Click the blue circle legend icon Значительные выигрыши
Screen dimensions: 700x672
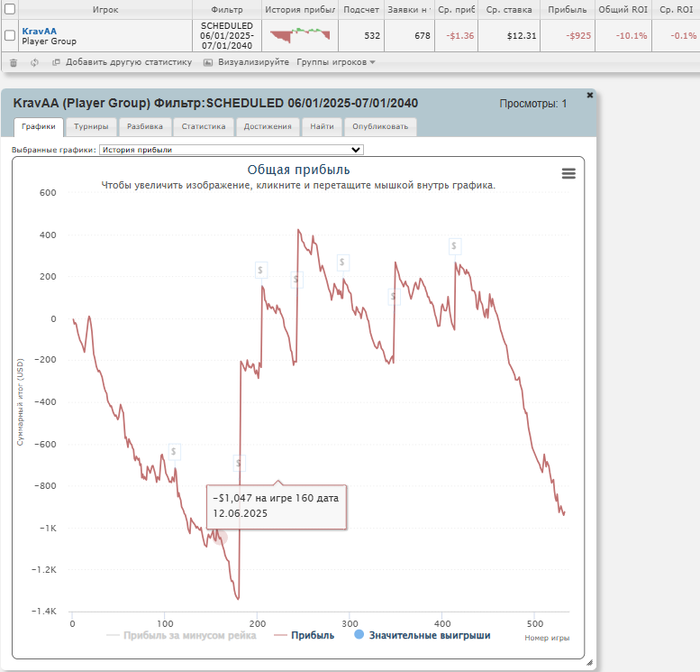pos(359,634)
